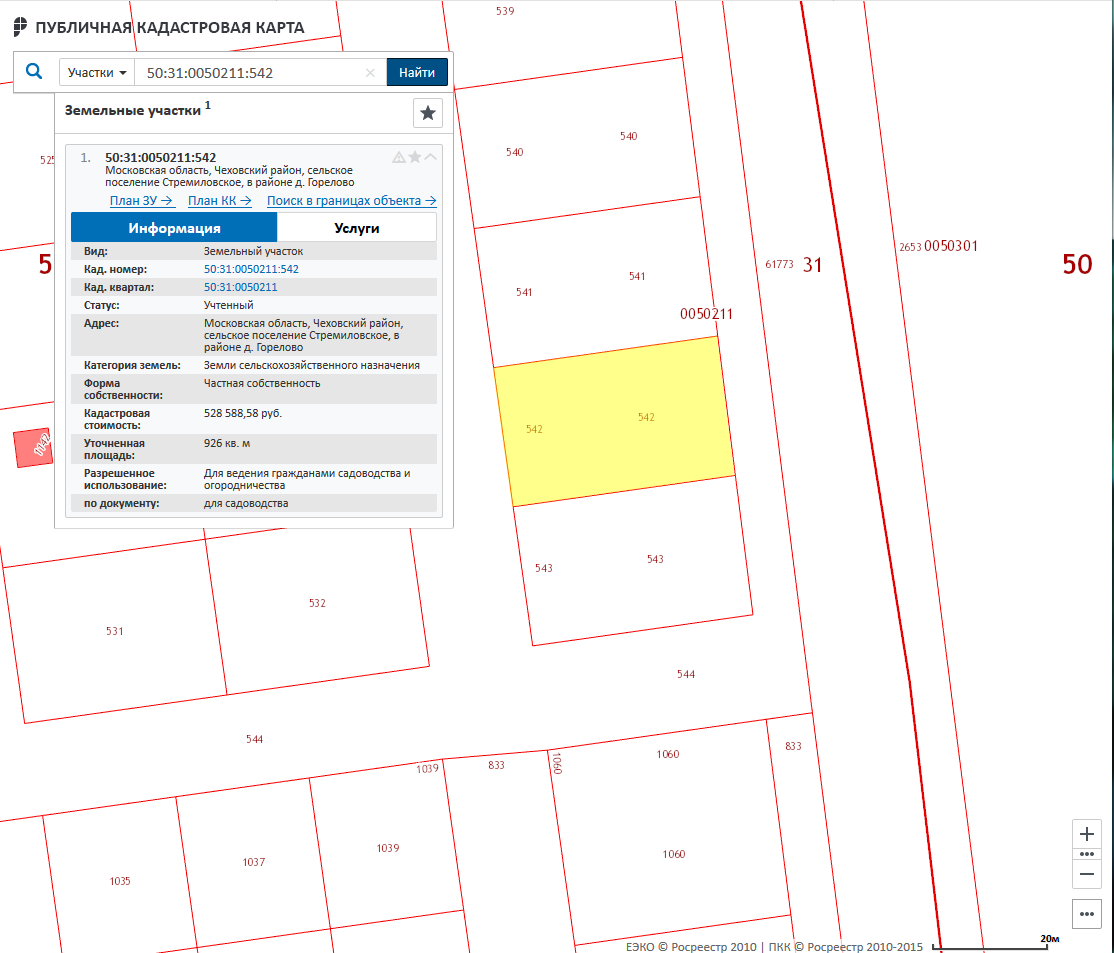Image resolution: width=1114 pixels, height=953 pixels.
Task: Add parcel 542 to favorites via small star
Action: pos(415,157)
